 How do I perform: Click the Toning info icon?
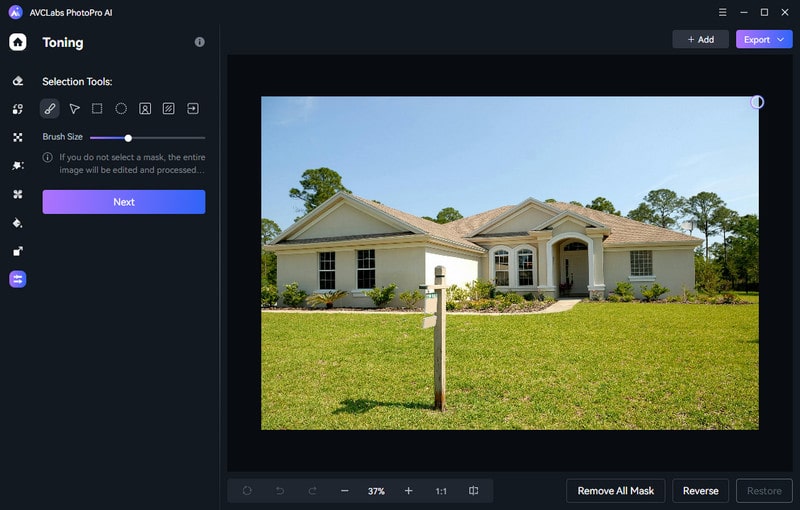(199, 42)
